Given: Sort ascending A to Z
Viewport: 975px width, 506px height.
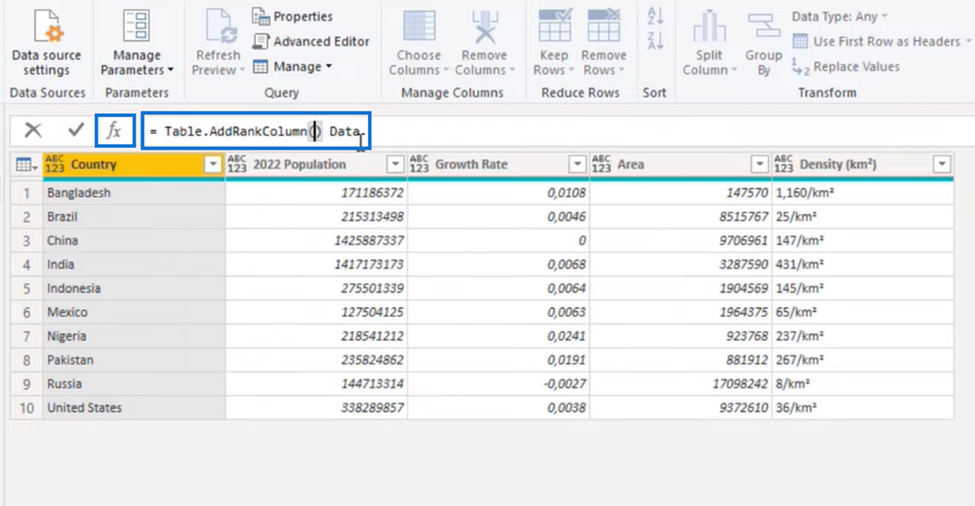Looking at the screenshot, I should coord(655,16).
